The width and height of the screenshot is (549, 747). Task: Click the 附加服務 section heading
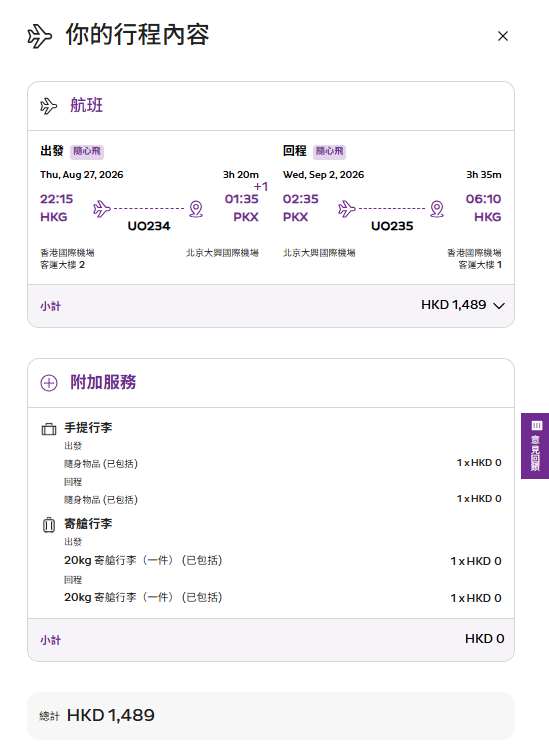click(103, 382)
